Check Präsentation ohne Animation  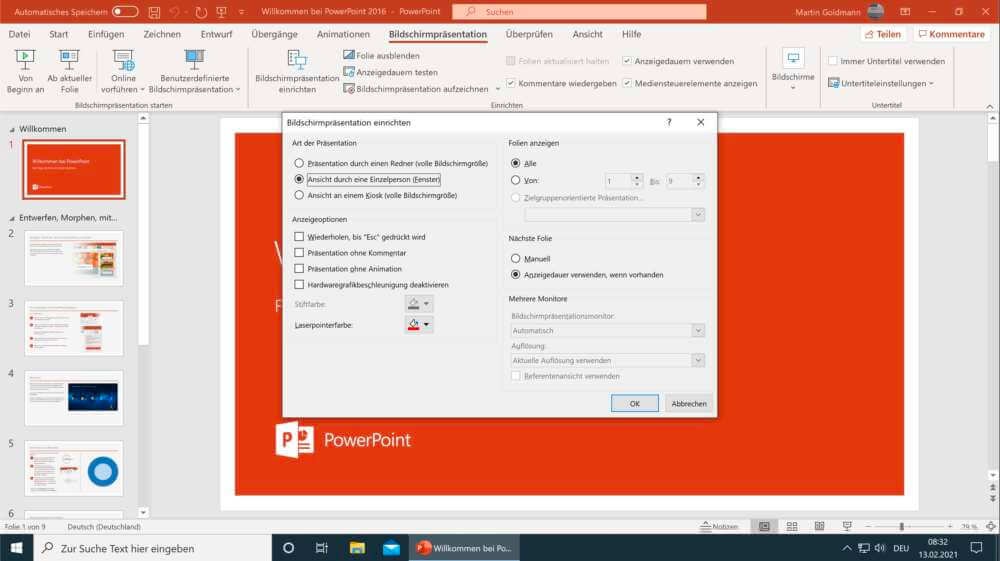point(298,268)
